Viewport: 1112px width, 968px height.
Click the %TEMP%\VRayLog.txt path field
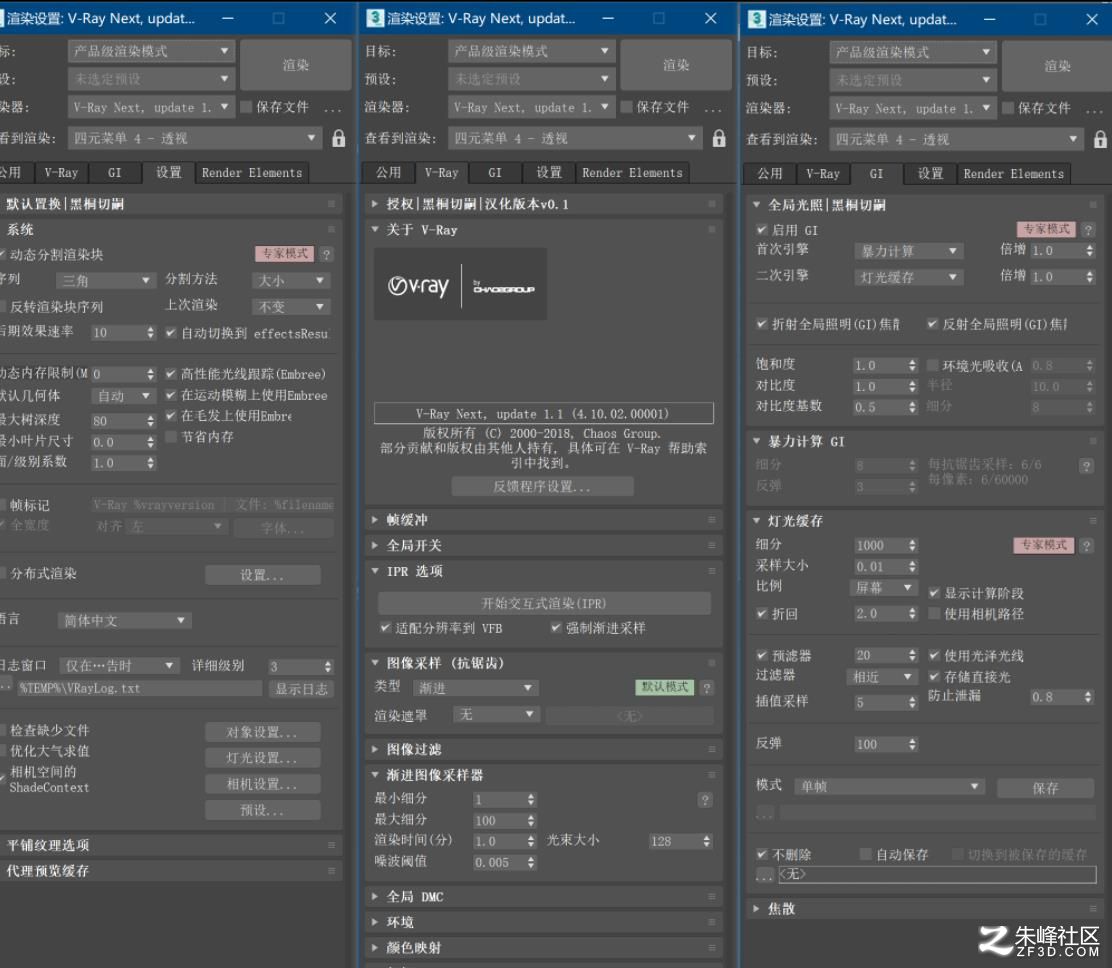click(x=140, y=688)
